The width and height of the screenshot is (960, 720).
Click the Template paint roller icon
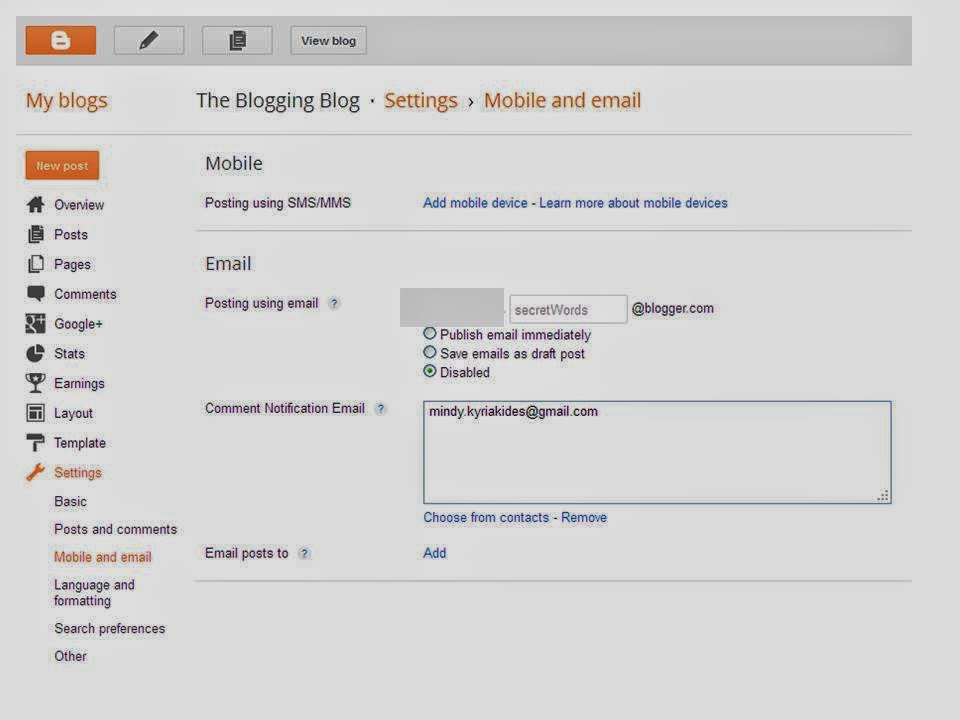click(36, 442)
